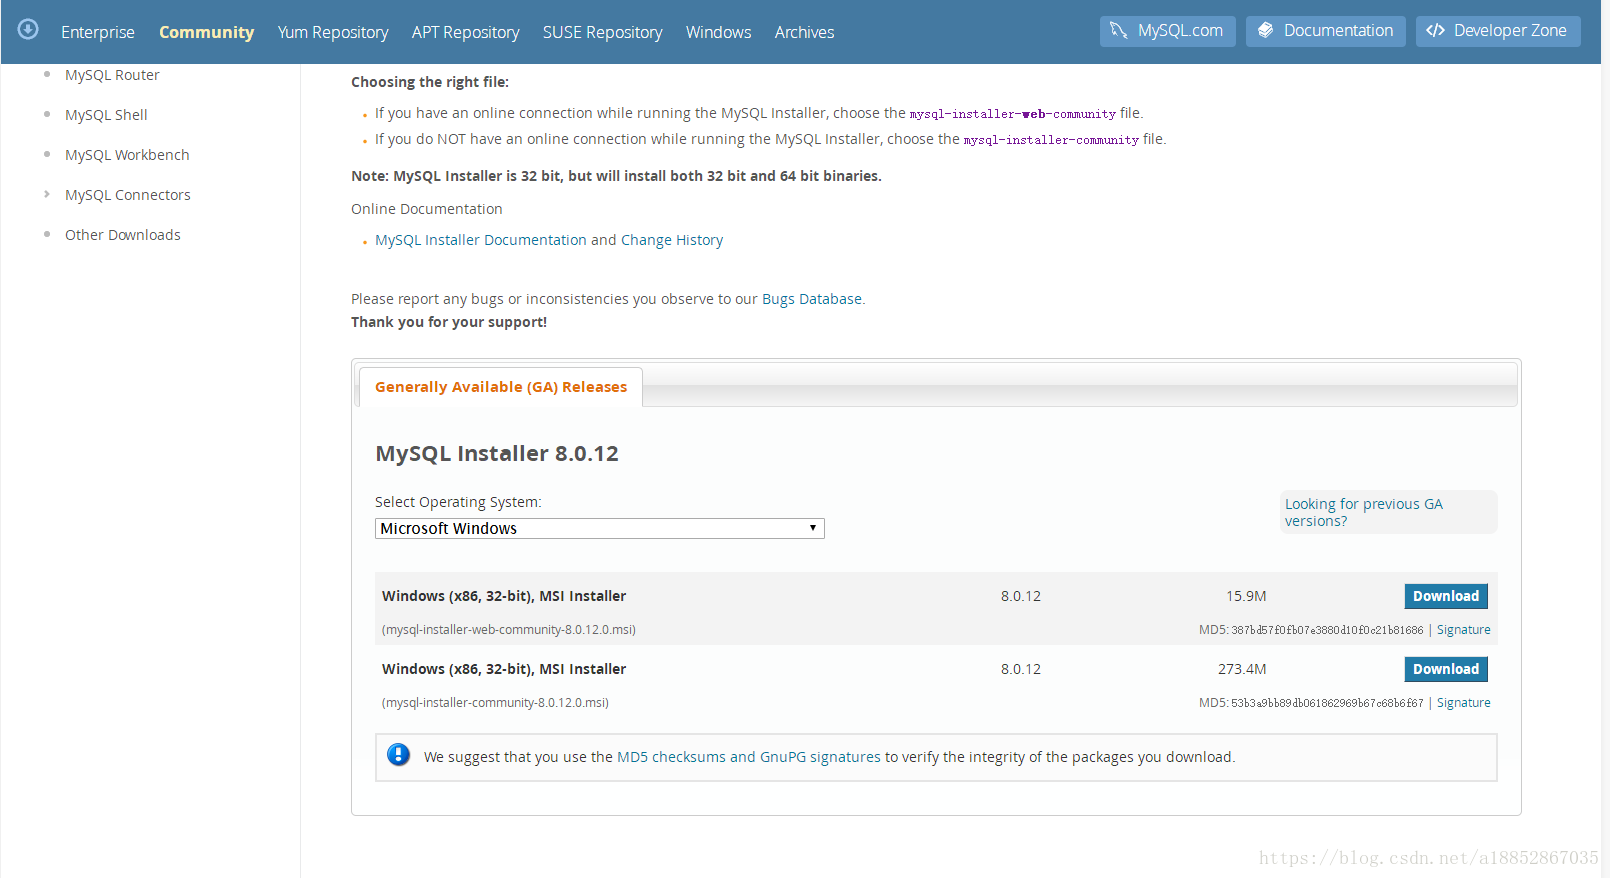Viewport: 1610px width, 878px height.
Task: Switch to the Windows tab
Action: tap(718, 32)
